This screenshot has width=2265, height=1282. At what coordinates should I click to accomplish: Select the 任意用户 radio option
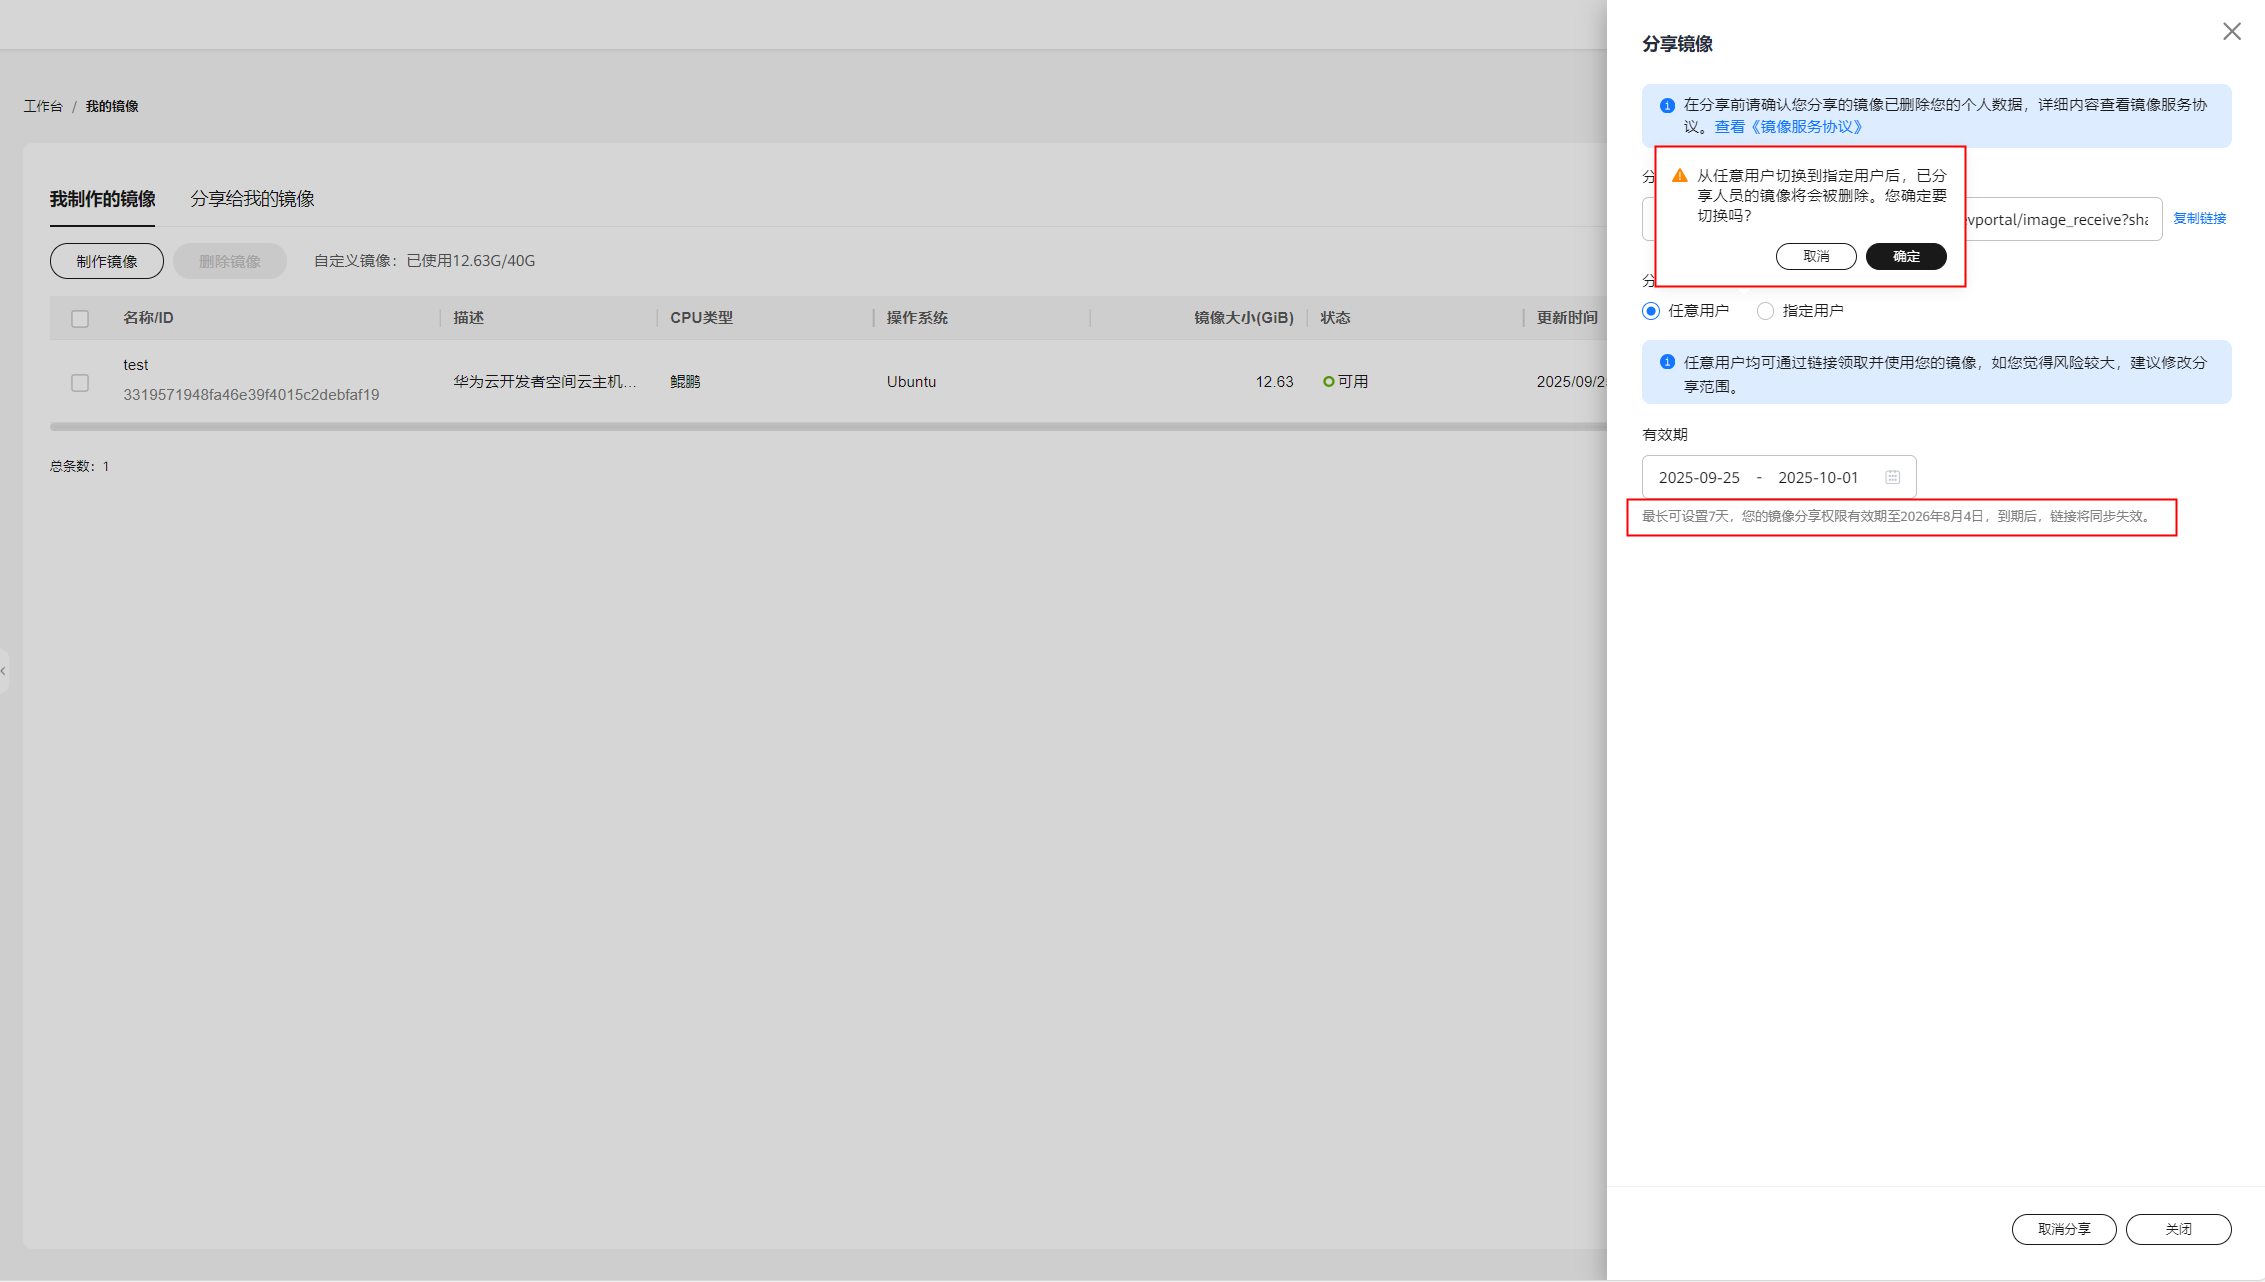pos(1652,311)
